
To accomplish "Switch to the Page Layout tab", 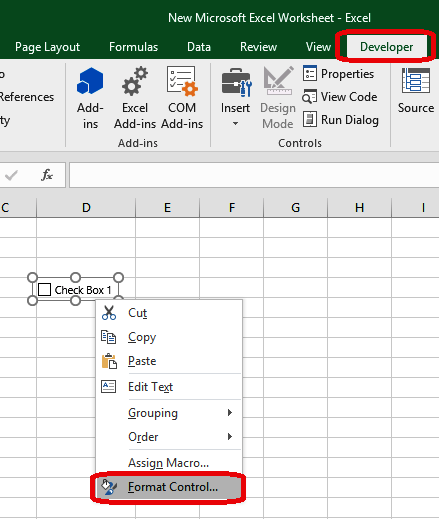I will (x=47, y=47).
